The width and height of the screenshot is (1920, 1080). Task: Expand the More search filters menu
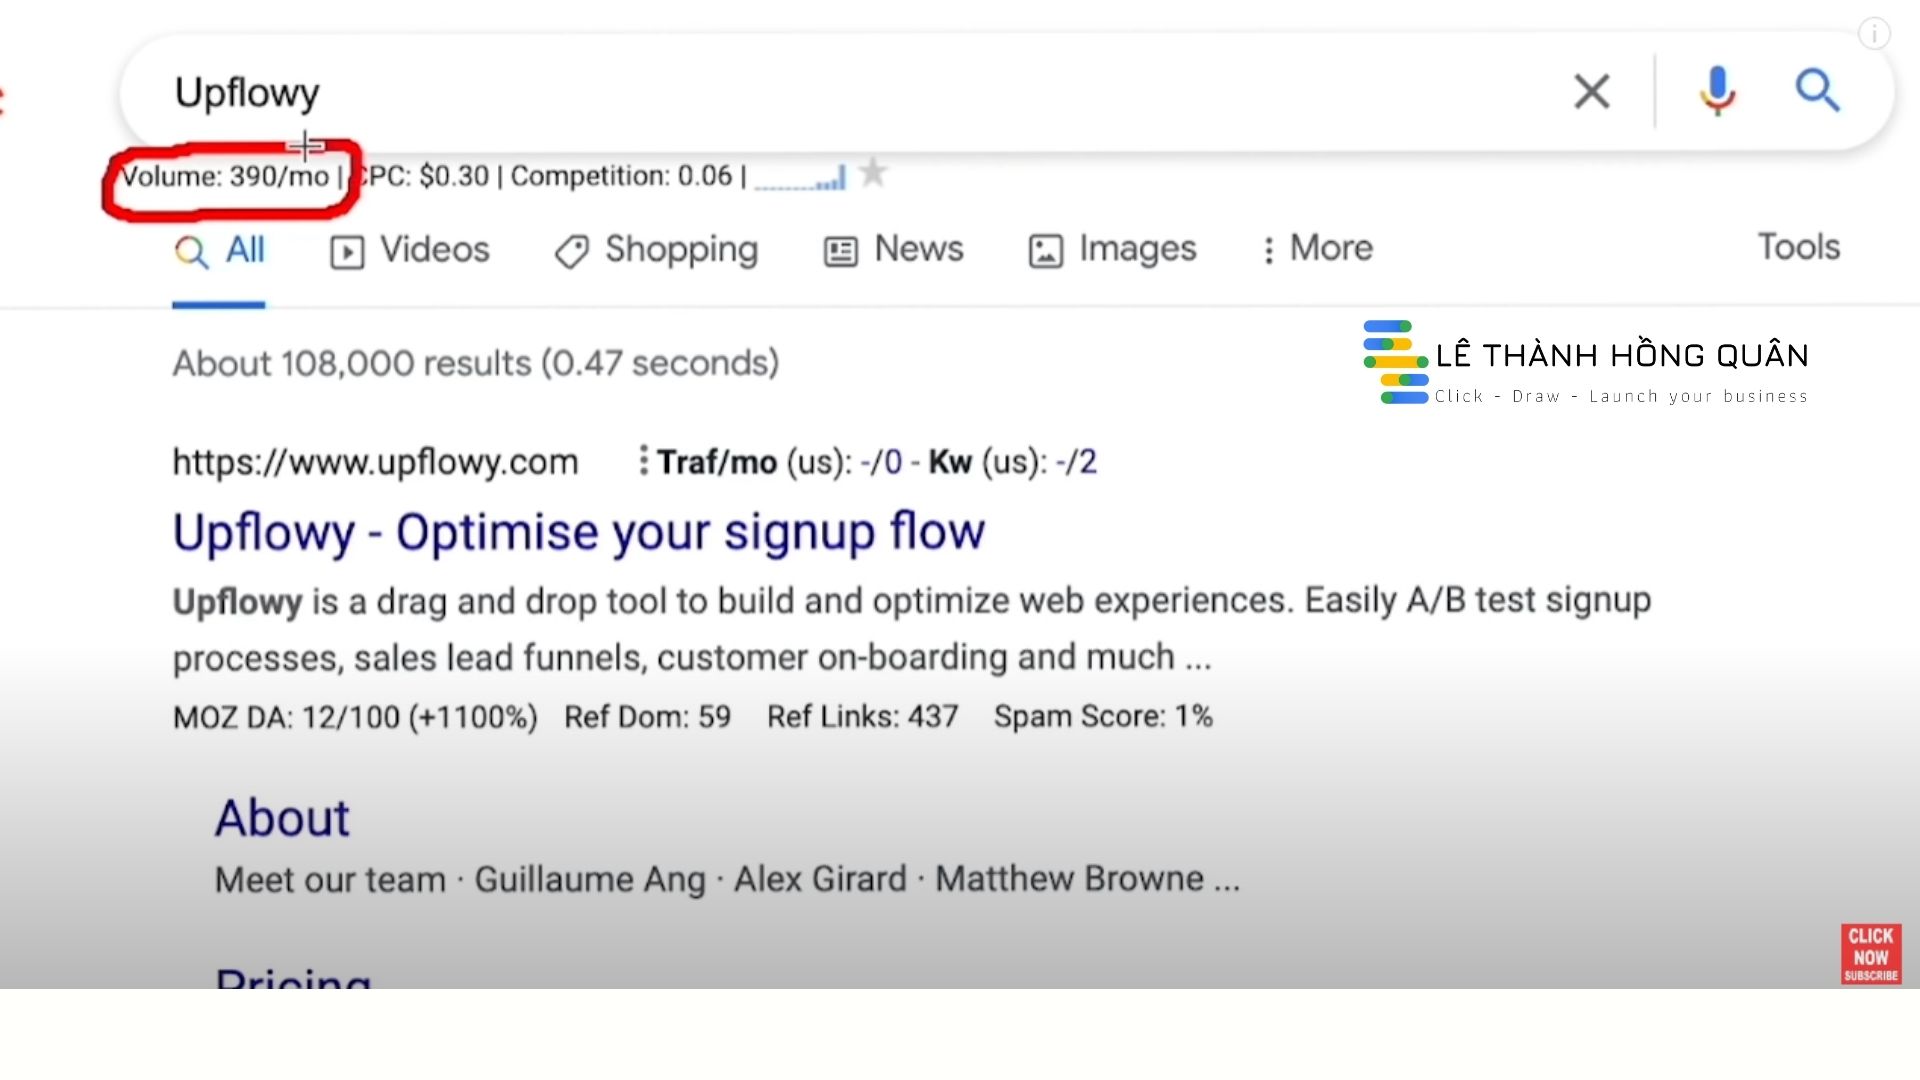point(1317,249)
